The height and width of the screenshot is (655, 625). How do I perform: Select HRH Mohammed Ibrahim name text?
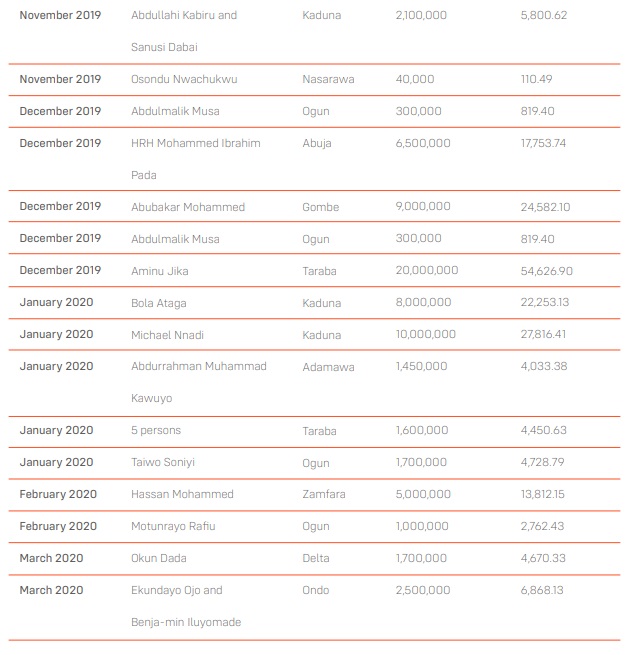tap(196, 143)
